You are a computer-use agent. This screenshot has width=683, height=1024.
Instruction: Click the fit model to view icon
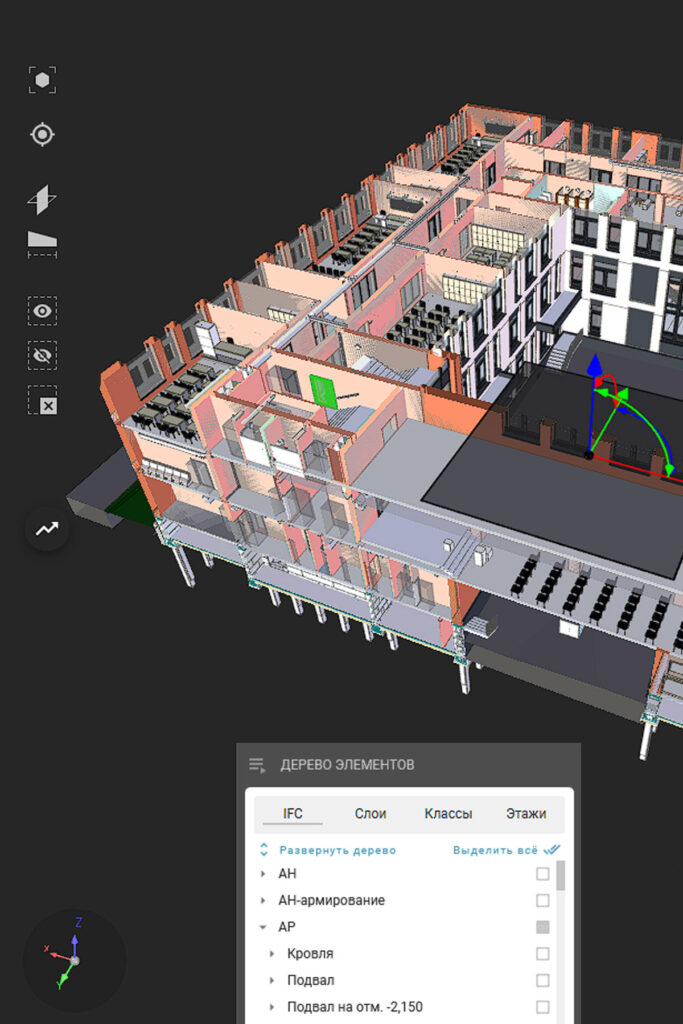click(42, 80)
